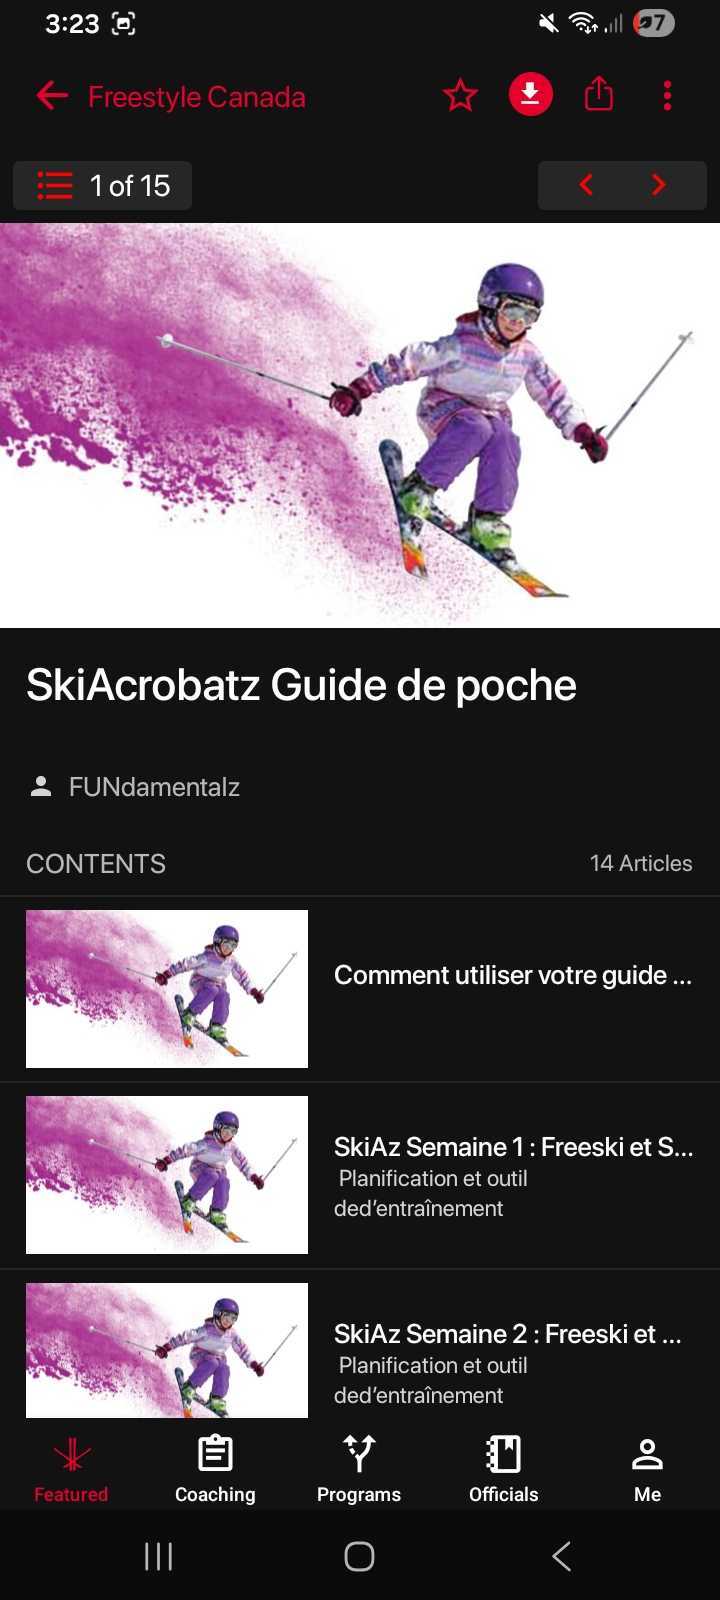This screenshot has width=720, height=1600.
Task: Select the Semaine 1 article thumbnail
Action: click(x=167, y=1175)
